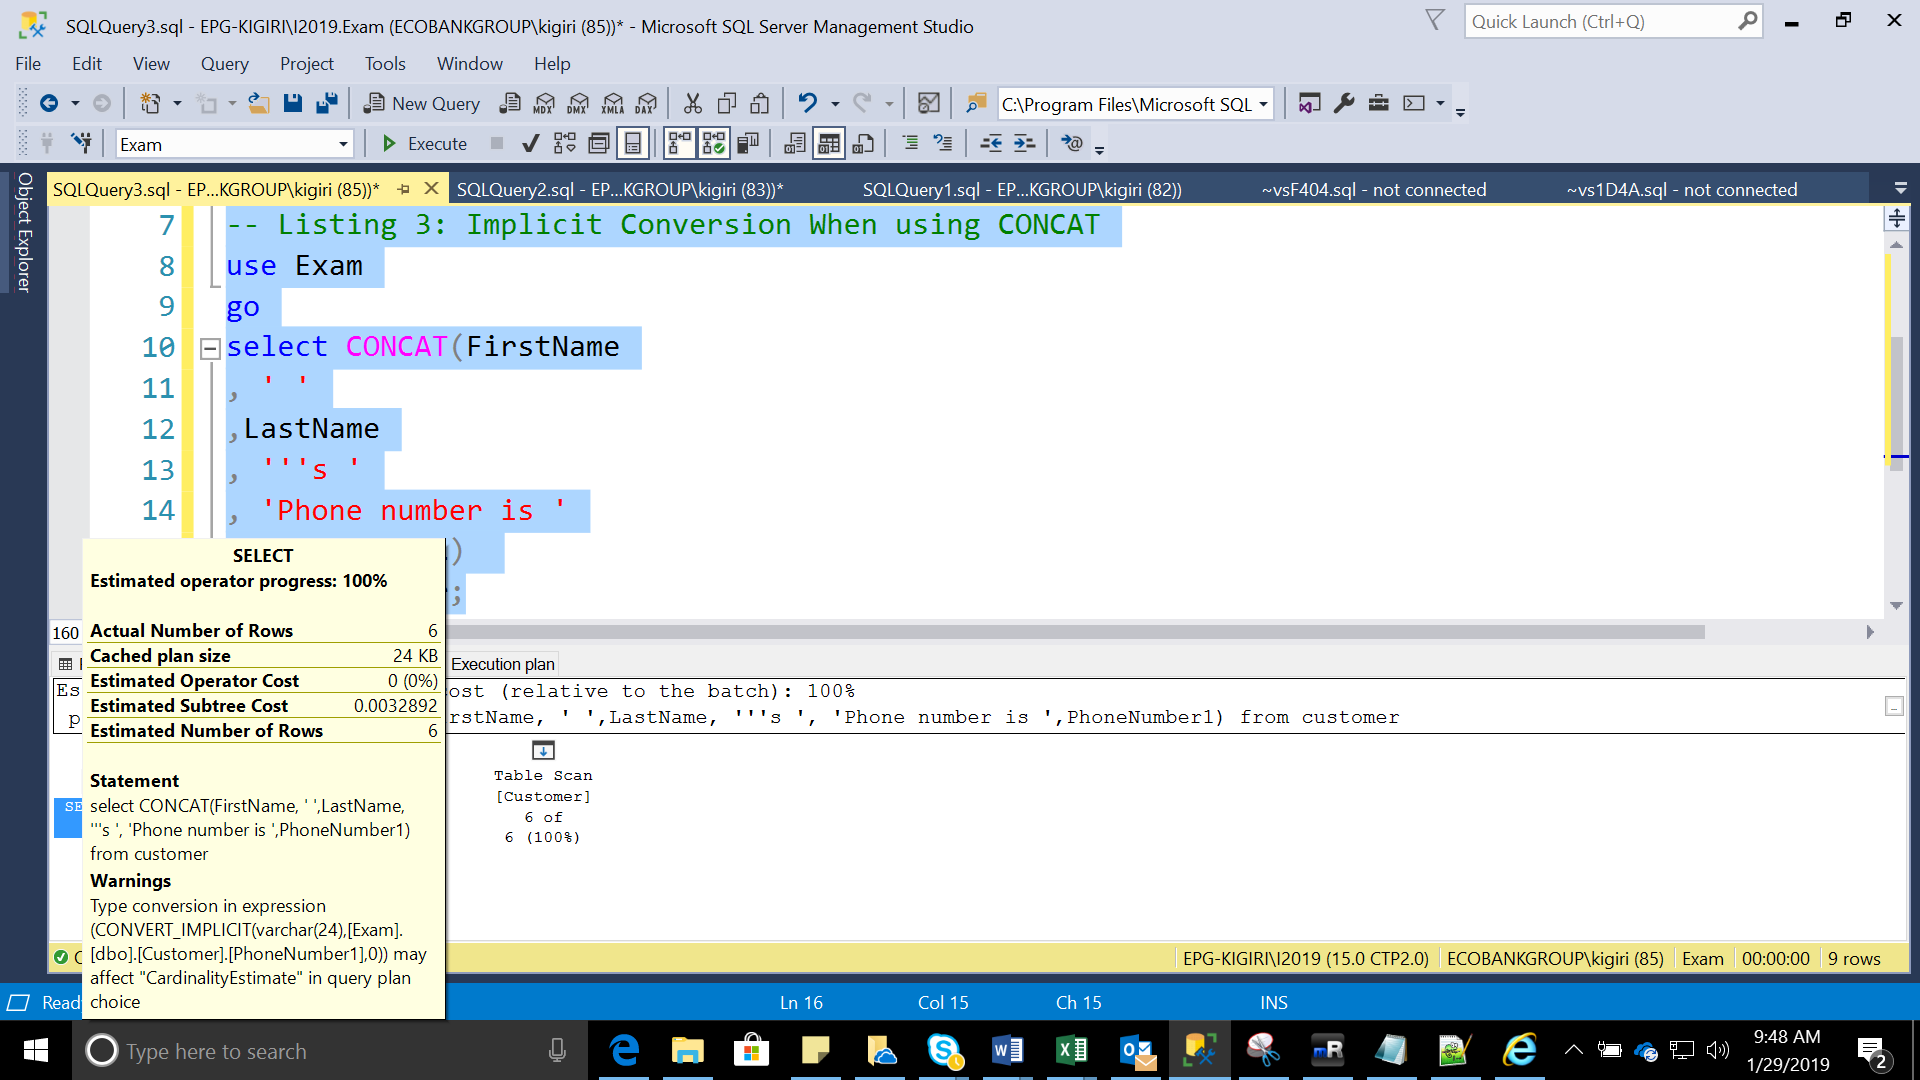Open the Query Options icon
Viewport: 1920px width, 1080px height.
[x=599, y=144]
